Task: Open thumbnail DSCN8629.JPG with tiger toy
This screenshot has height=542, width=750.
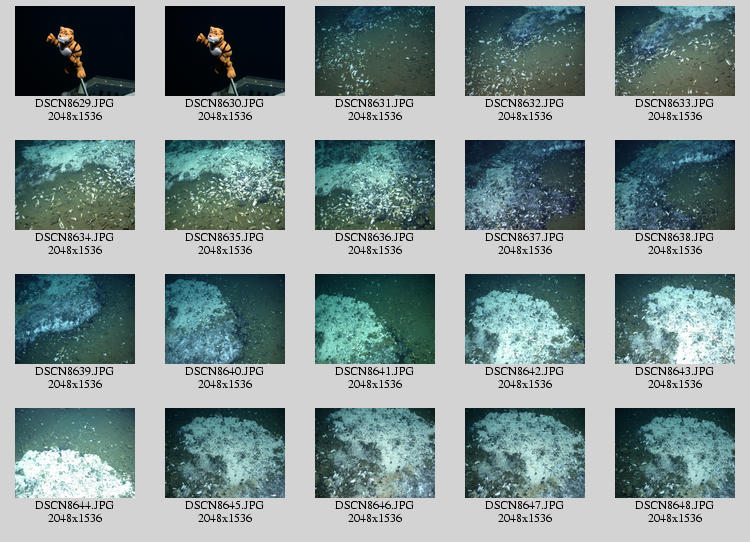Action: [75, 51]
